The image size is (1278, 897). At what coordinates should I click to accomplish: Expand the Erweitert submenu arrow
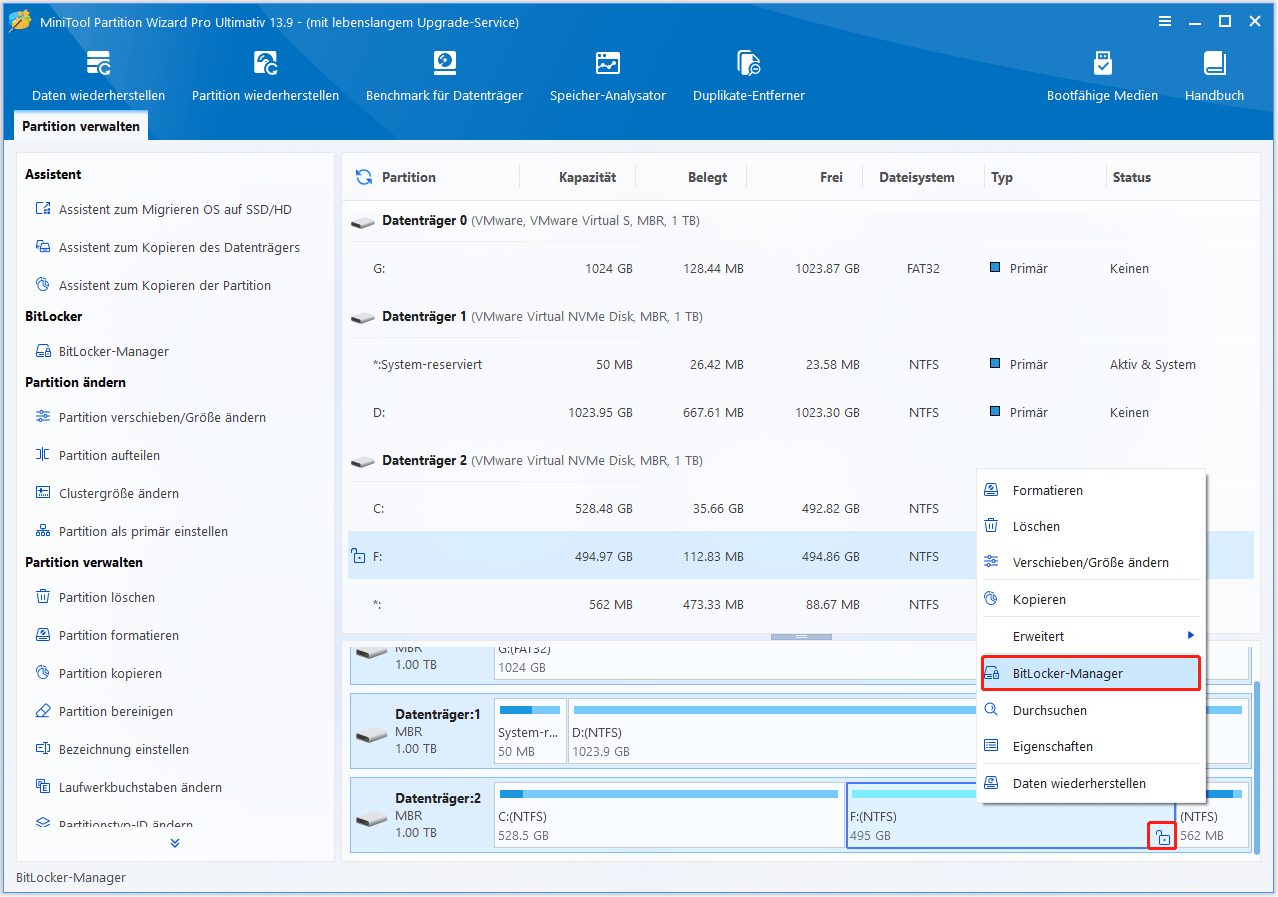click(x=1190, y=636)
